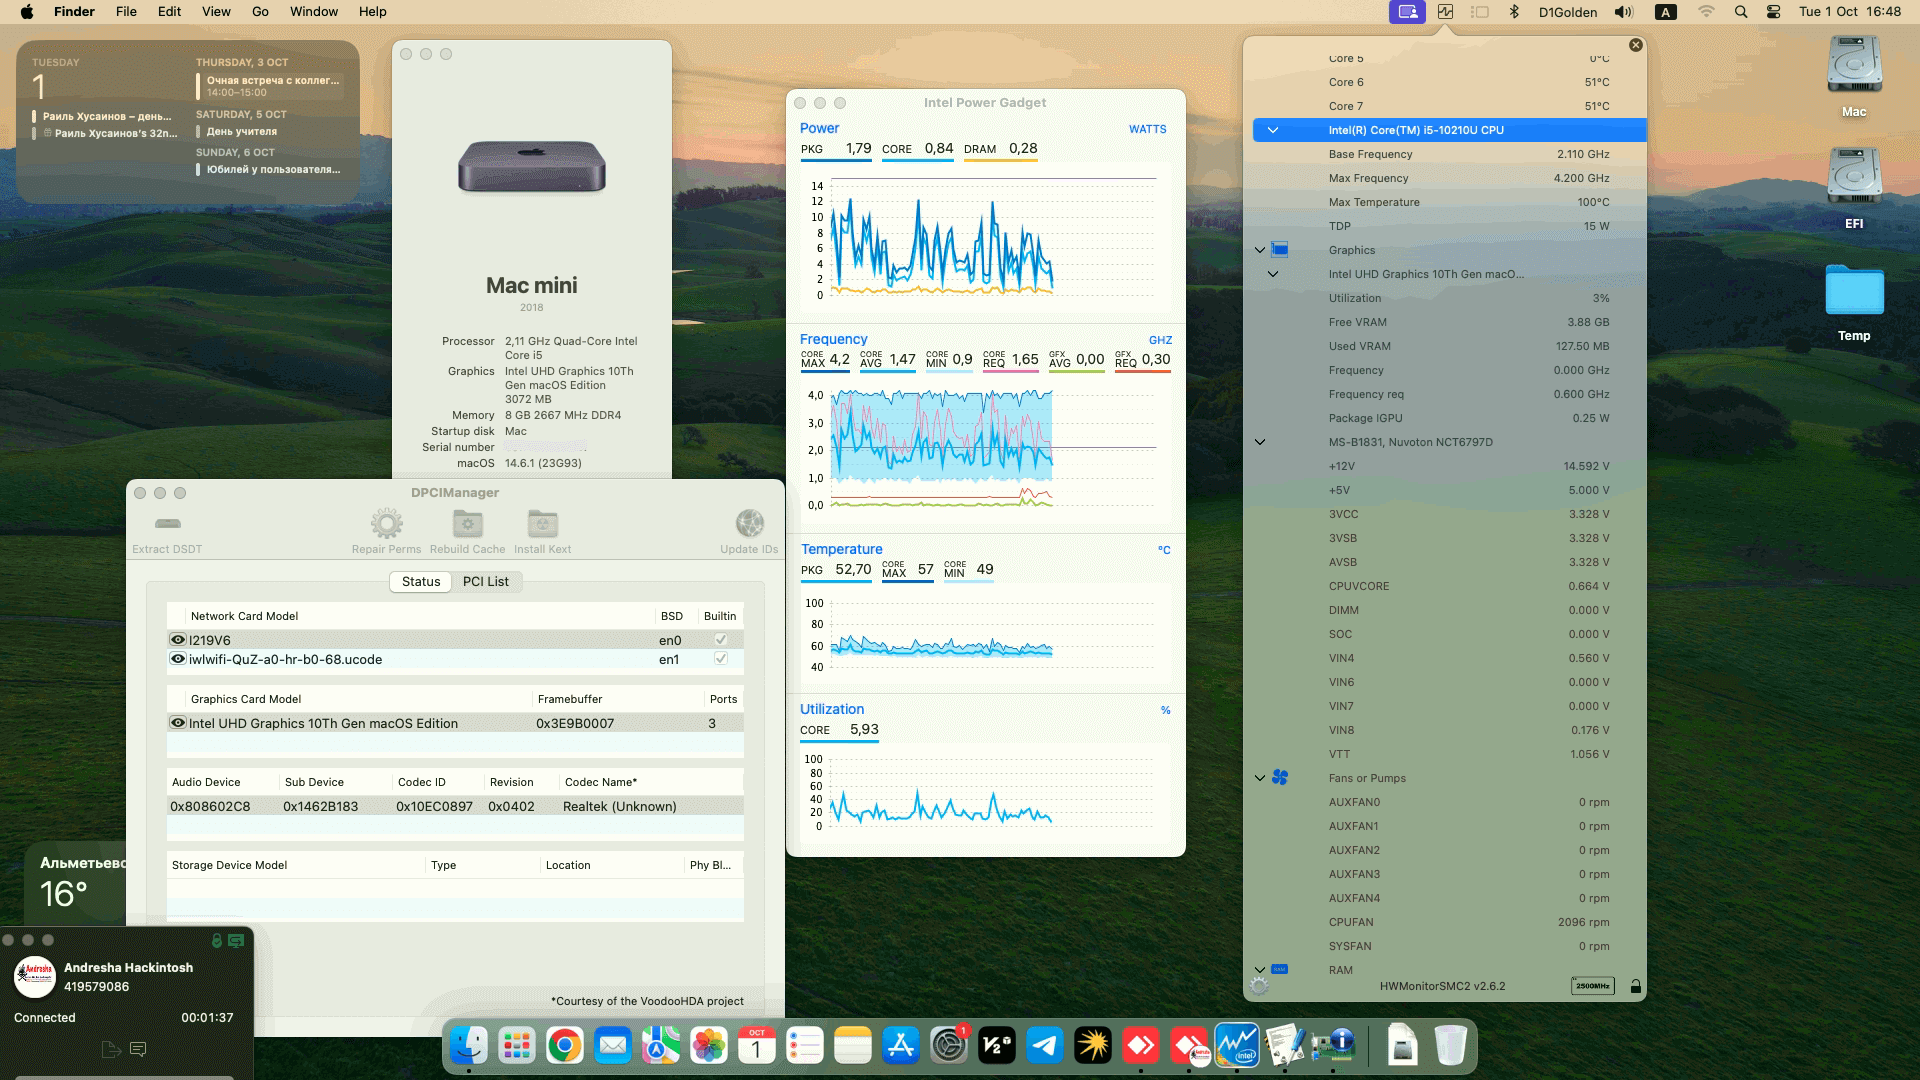1920x1080 pixels.
Task: Open System Settings from the Dock
Action: pos(949,1046)
